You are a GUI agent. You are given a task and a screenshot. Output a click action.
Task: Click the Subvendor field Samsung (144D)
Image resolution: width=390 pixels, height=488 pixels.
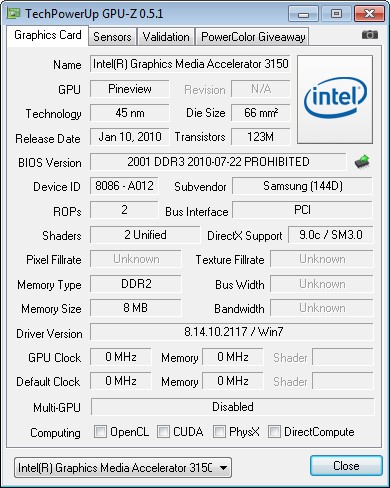click(x=303, y=186)
